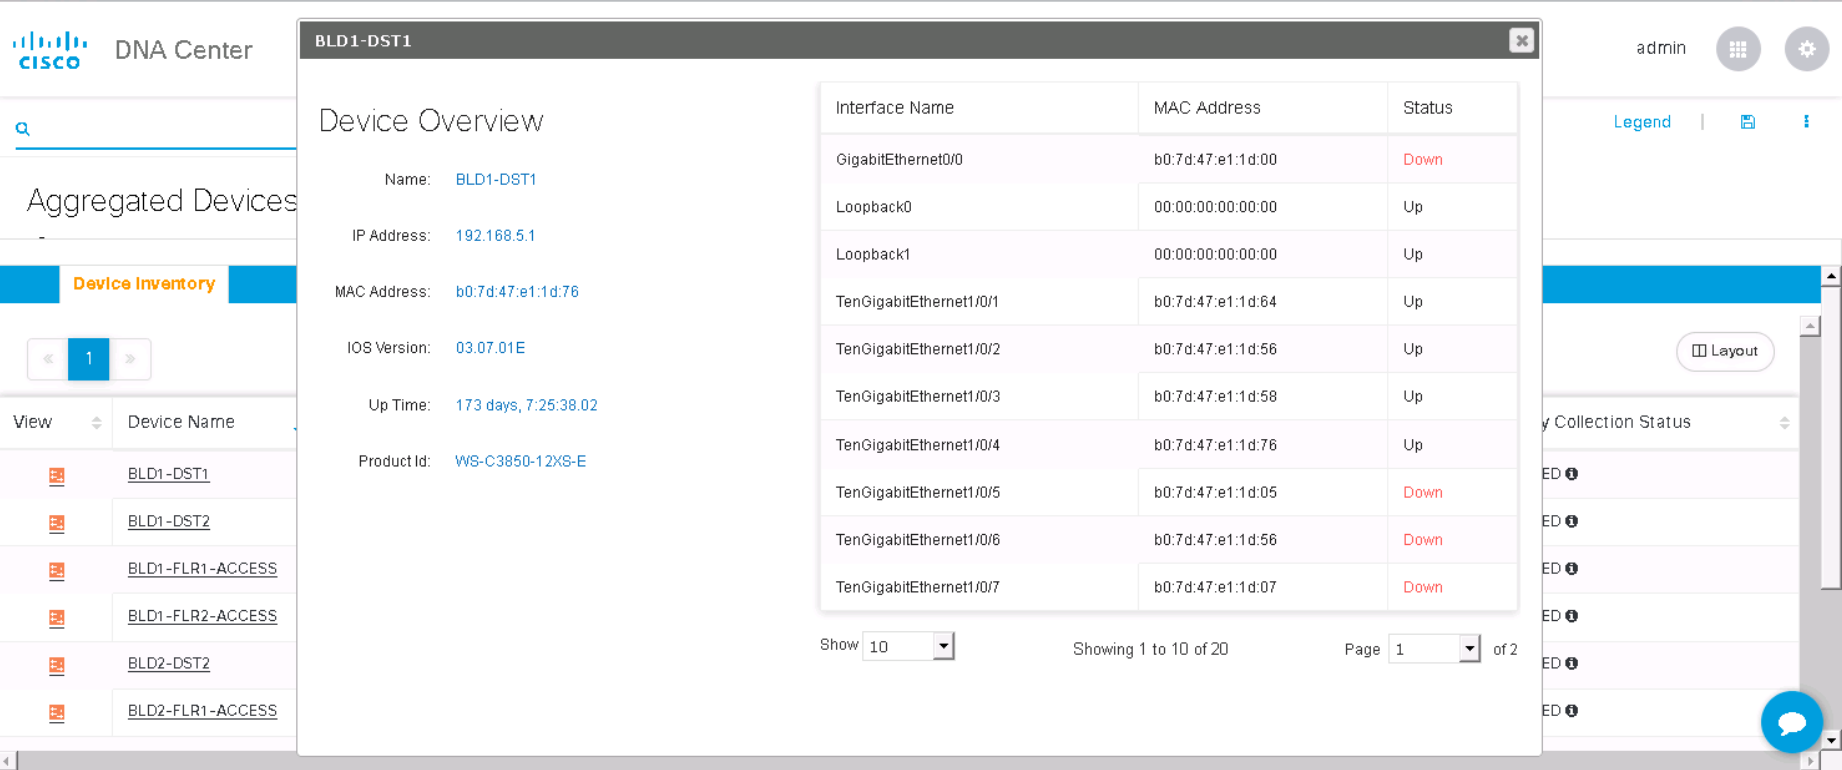Open view icon for BLD1-FLR1-ACCESS row
The height and width of the screenshot is (770, 1842).
(57, 570)
